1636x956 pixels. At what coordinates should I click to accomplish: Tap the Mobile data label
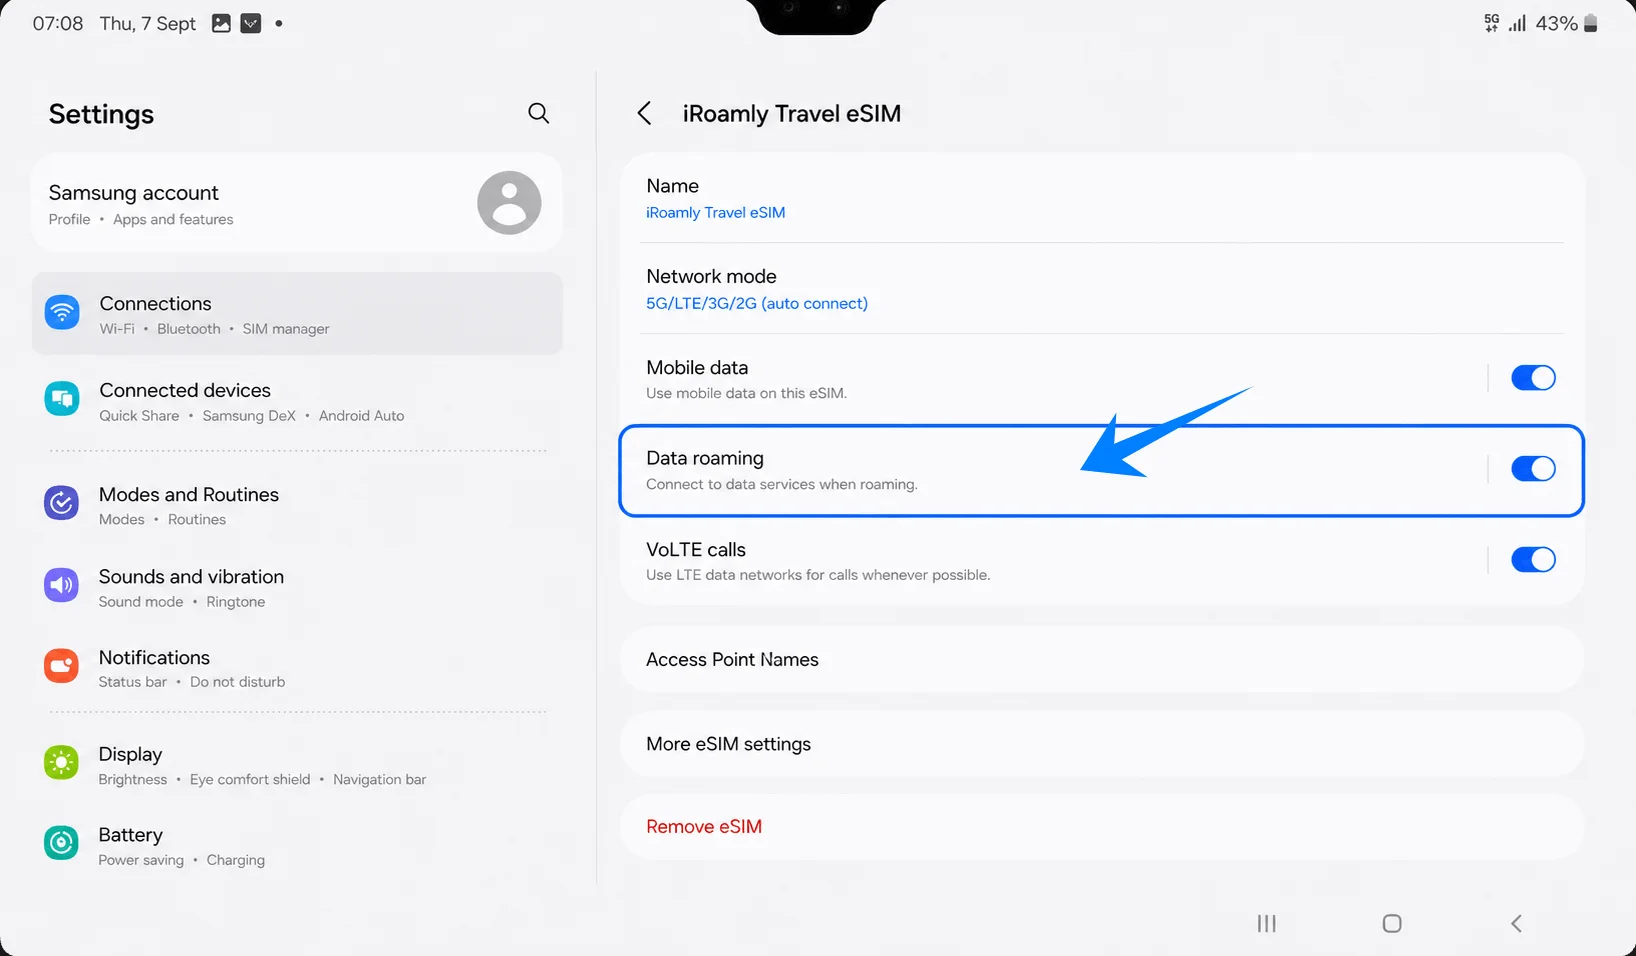(697, 367)
